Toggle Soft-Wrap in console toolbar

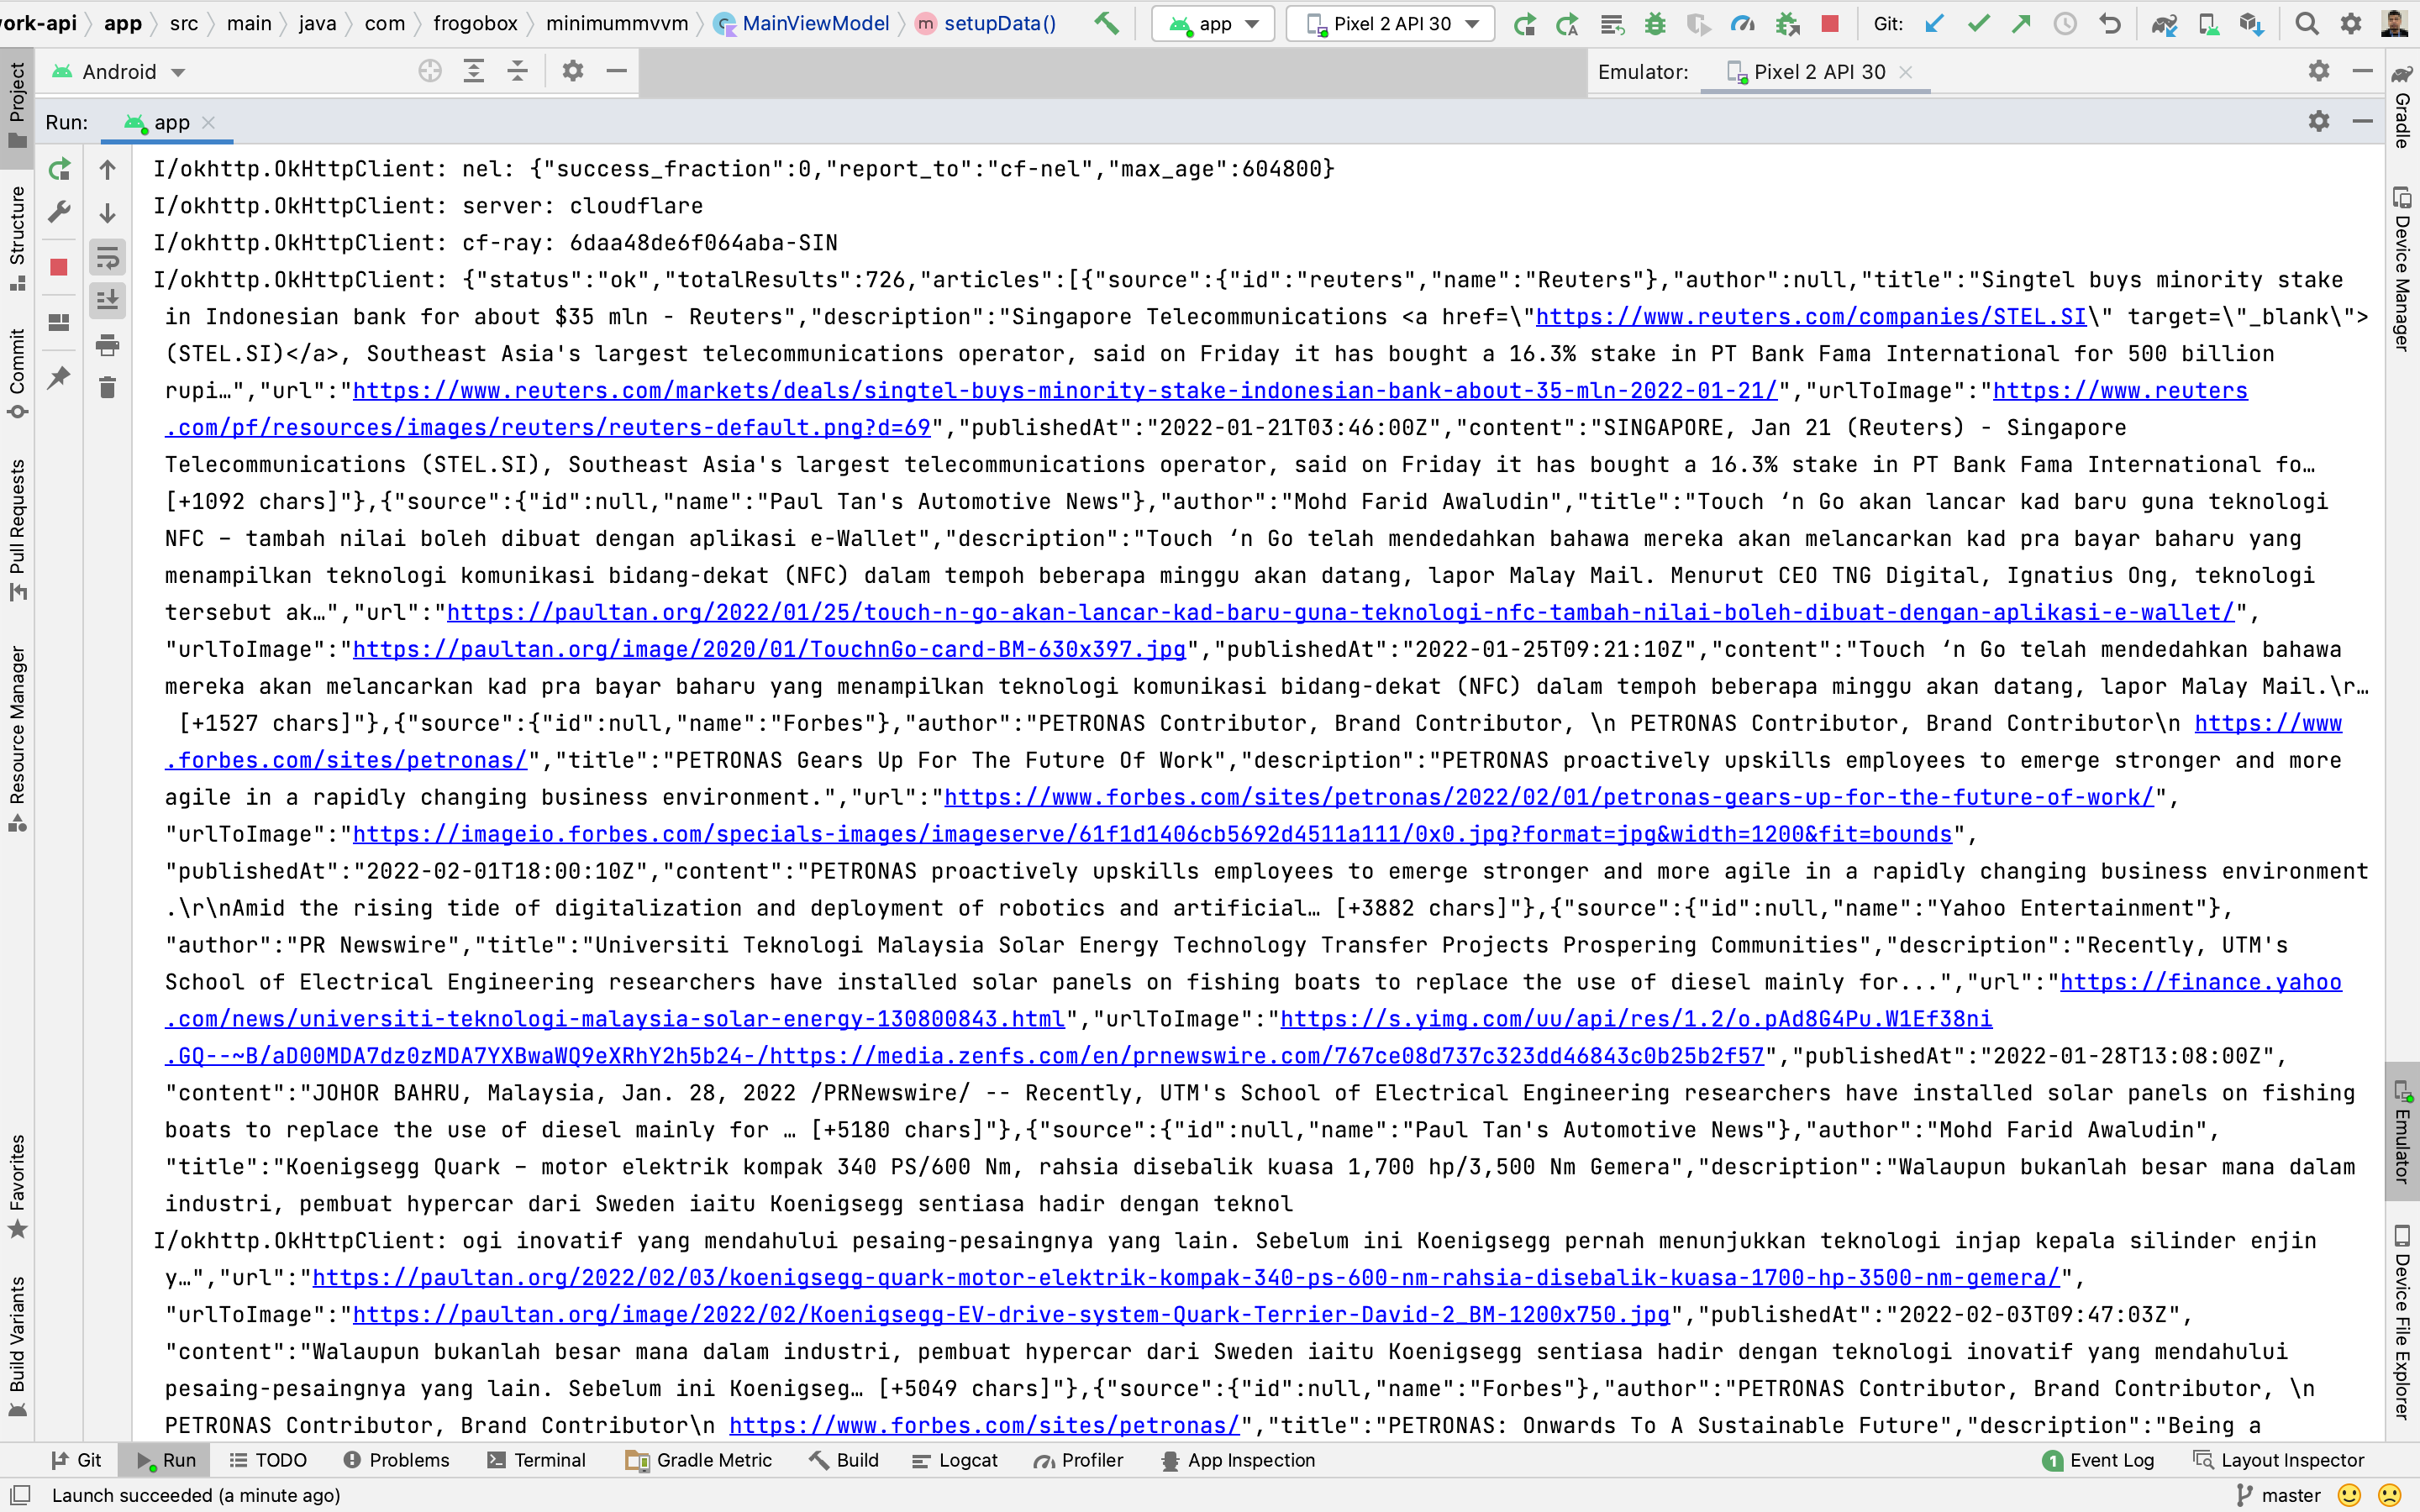coord(108,257)
